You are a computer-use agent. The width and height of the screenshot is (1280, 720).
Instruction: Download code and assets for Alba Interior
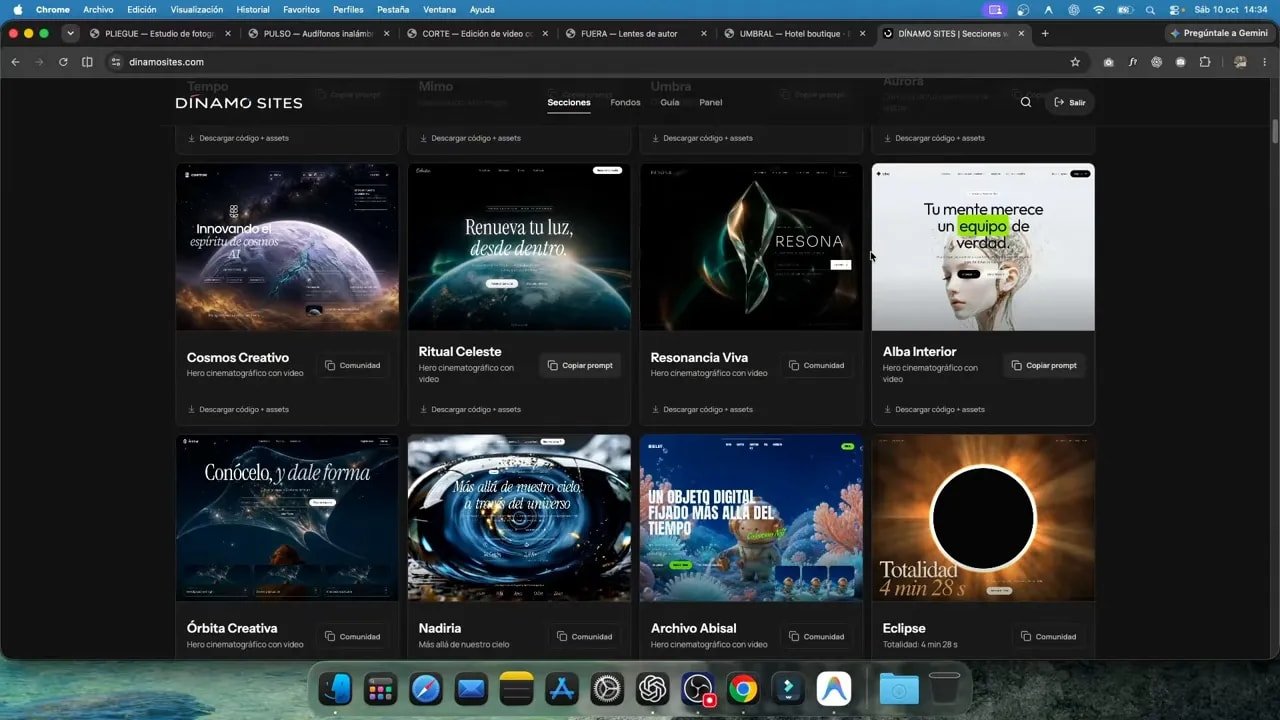coord(934,409)
